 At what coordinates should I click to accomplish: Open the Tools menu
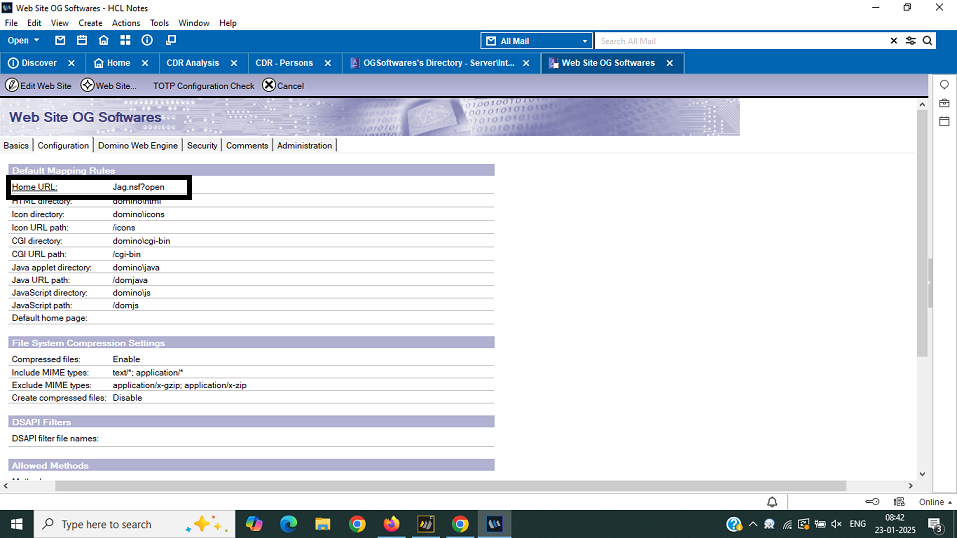(x=159, y=23)
